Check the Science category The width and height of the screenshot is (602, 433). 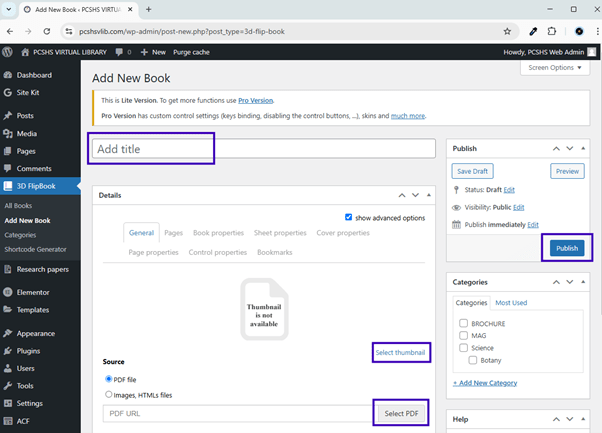463,347
